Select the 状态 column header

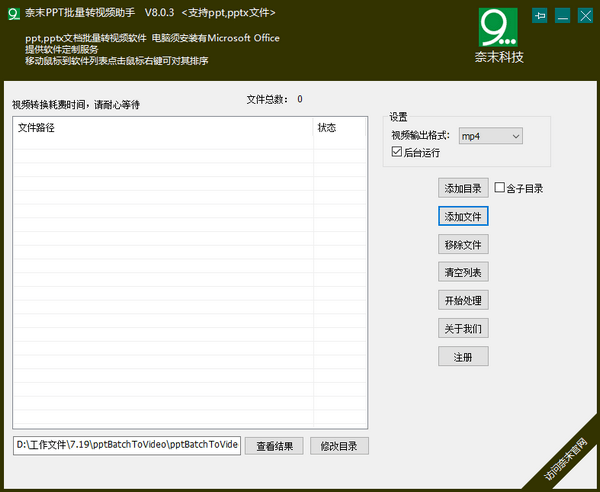coord(340,128)
